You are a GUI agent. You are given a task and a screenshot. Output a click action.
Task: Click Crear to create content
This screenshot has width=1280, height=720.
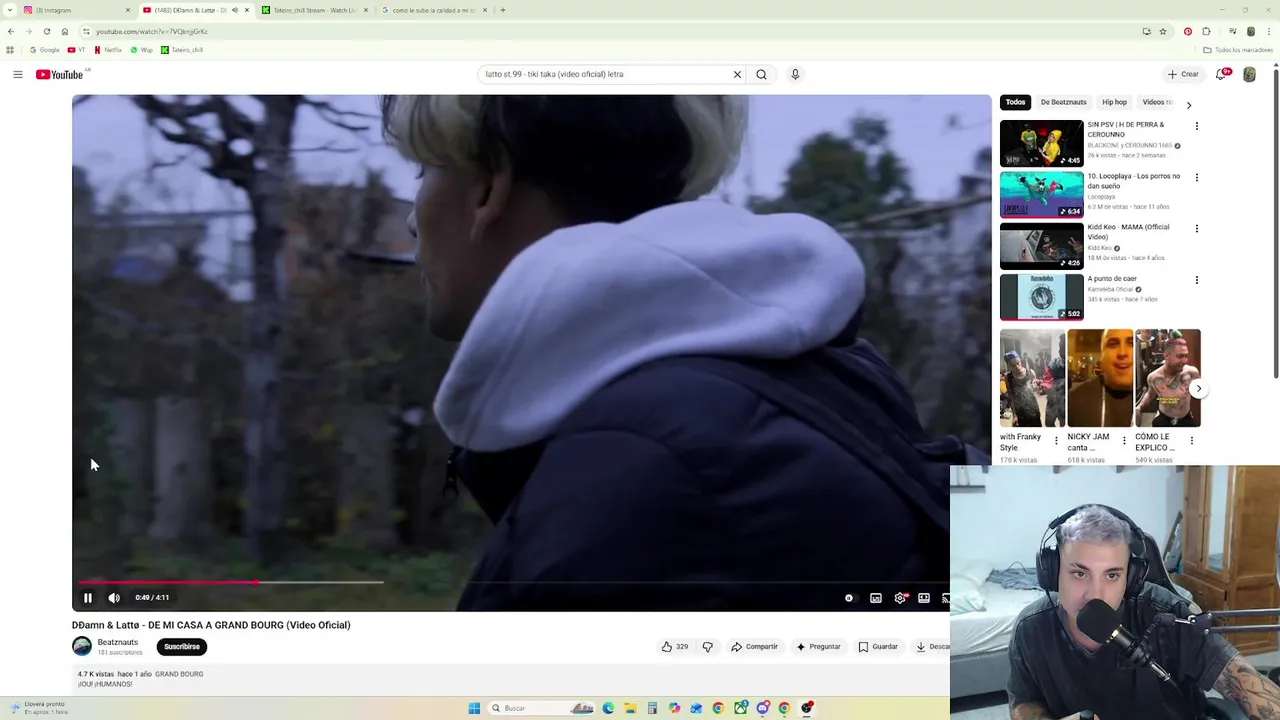click(1183, 74)
